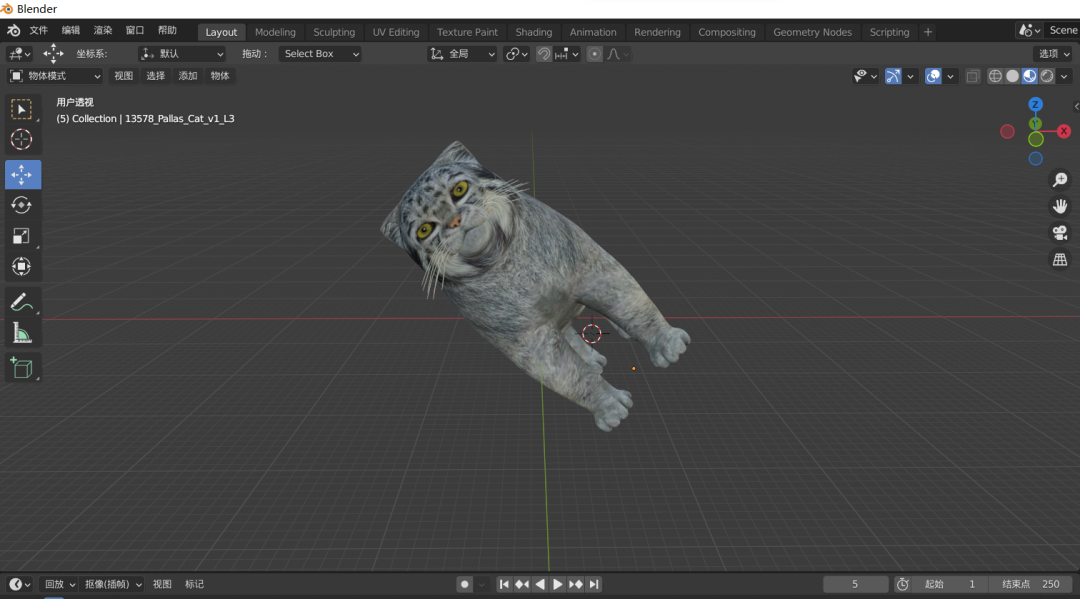Open the 抠像(插帧) keying dropdown

[x=112, y=585]
